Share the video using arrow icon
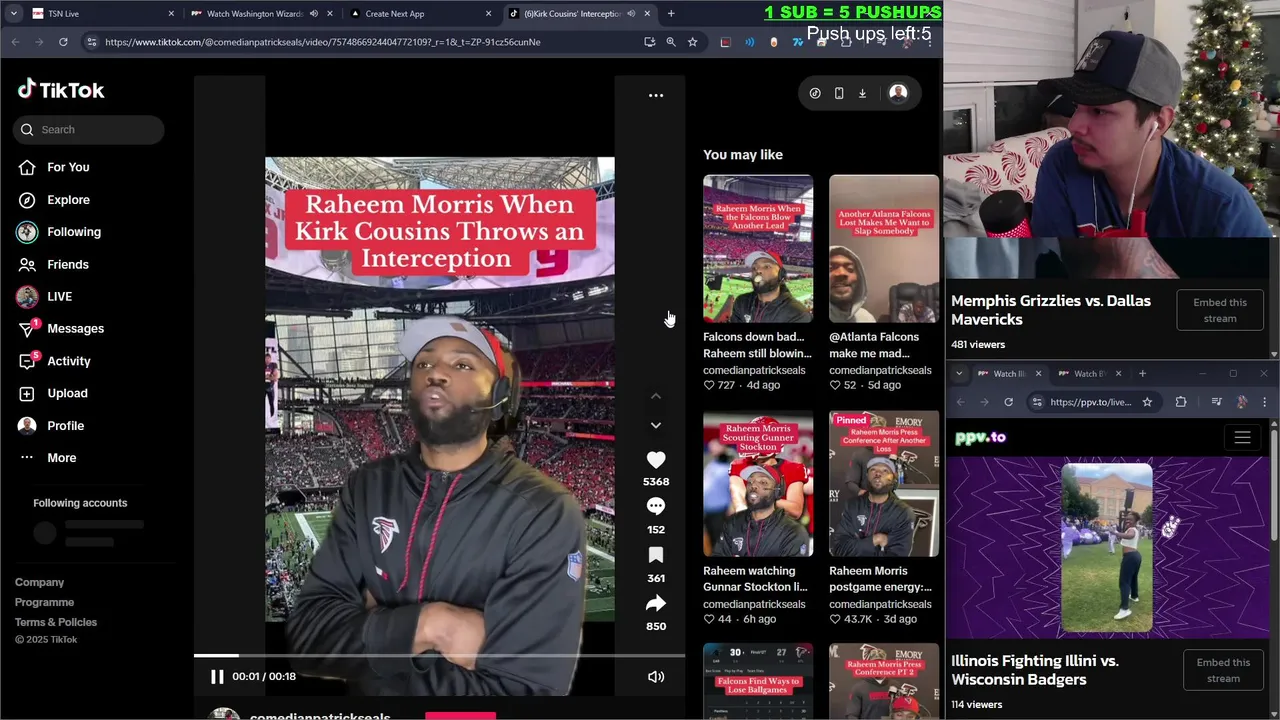The height and width of the screenshot is (720, 1280). pyautogui.click(x=656, y=603)
